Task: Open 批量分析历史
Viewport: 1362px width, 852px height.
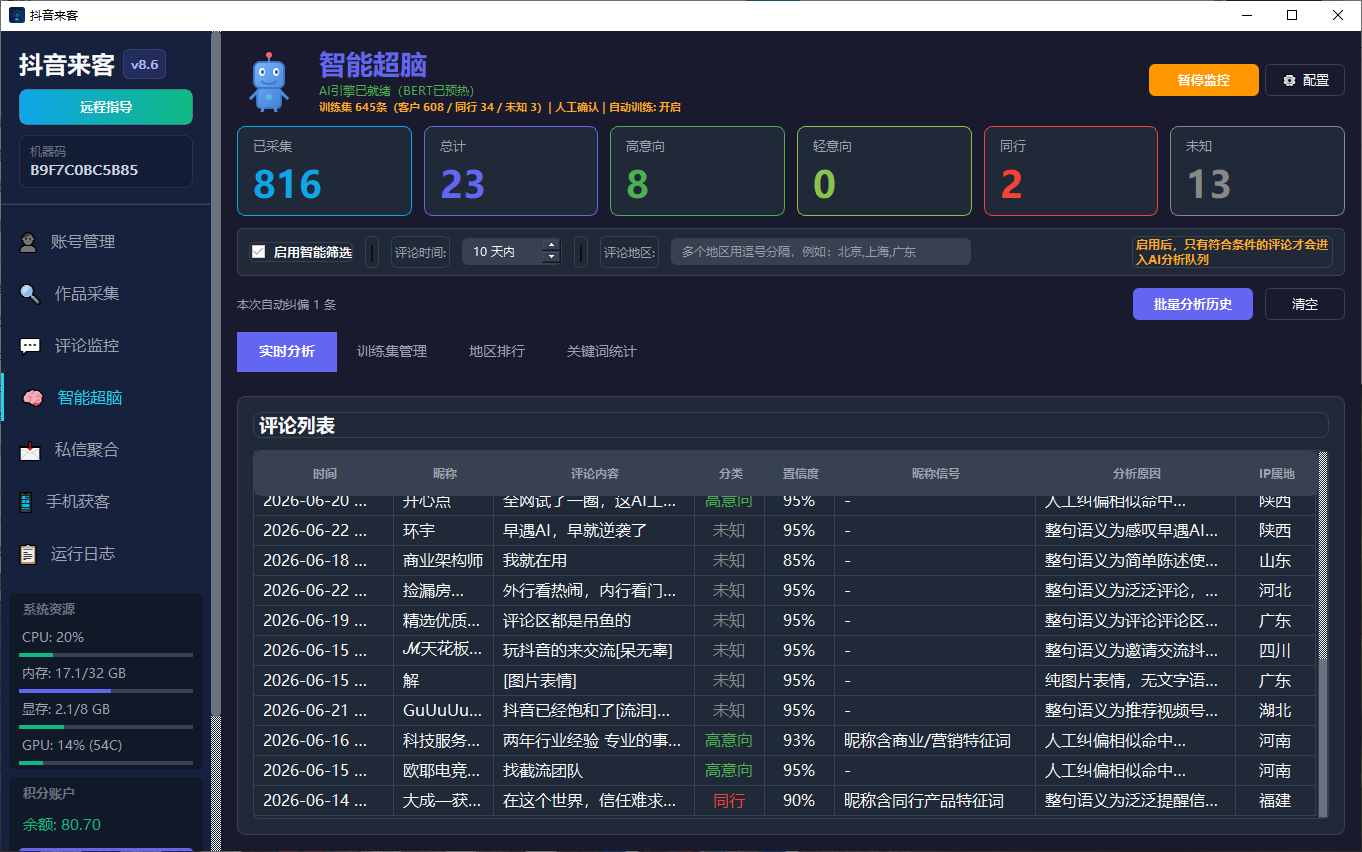Action: point(1193,304)
